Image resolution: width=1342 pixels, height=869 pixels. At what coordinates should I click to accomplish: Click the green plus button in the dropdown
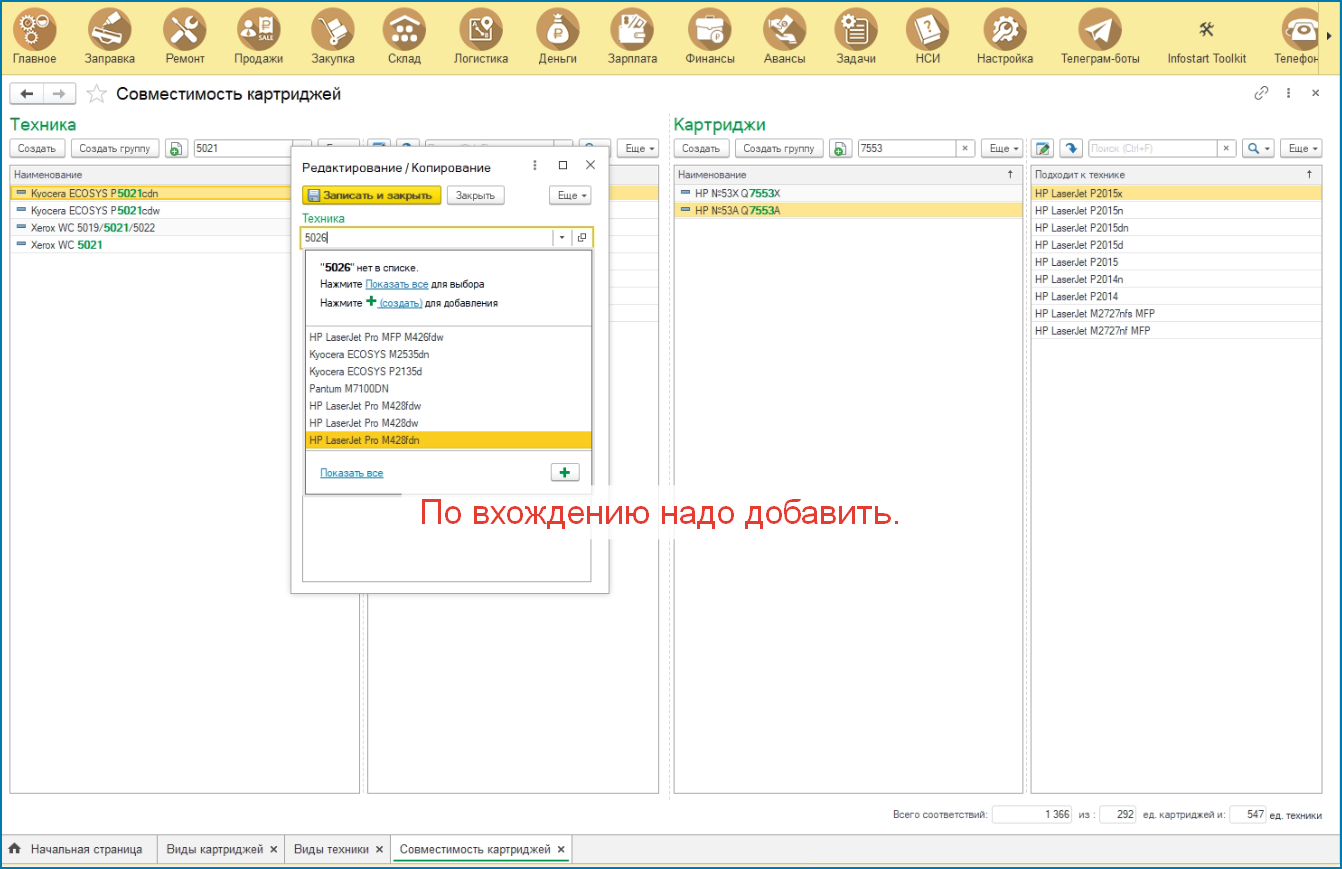click(565, 472)
